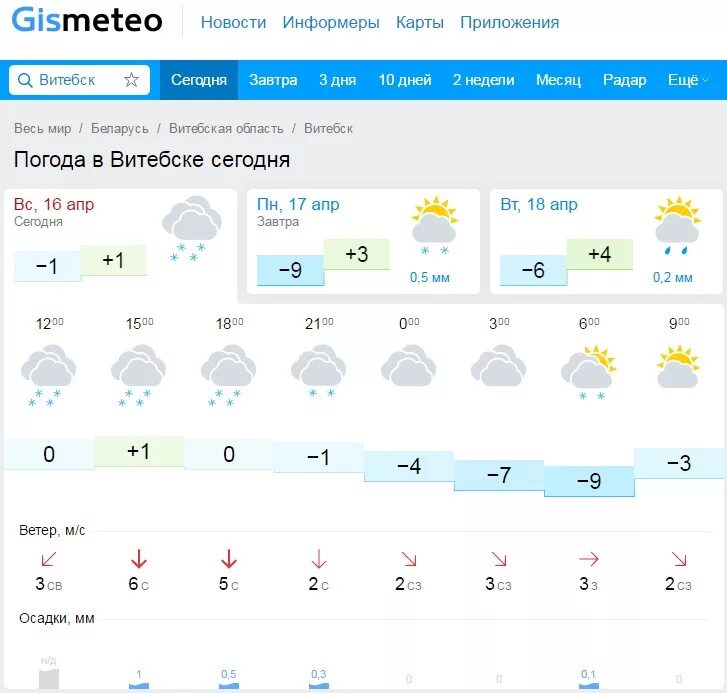Click the snow cloud icon for today
The width and height of the screenshot is (727, 693).
pyautogui.click(x=191, y=229)
